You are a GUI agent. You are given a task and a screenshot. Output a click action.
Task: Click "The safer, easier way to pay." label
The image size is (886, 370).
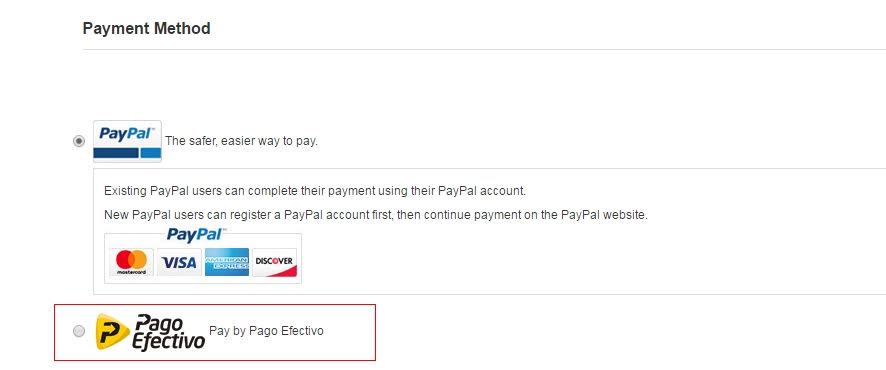click(241, 141)
